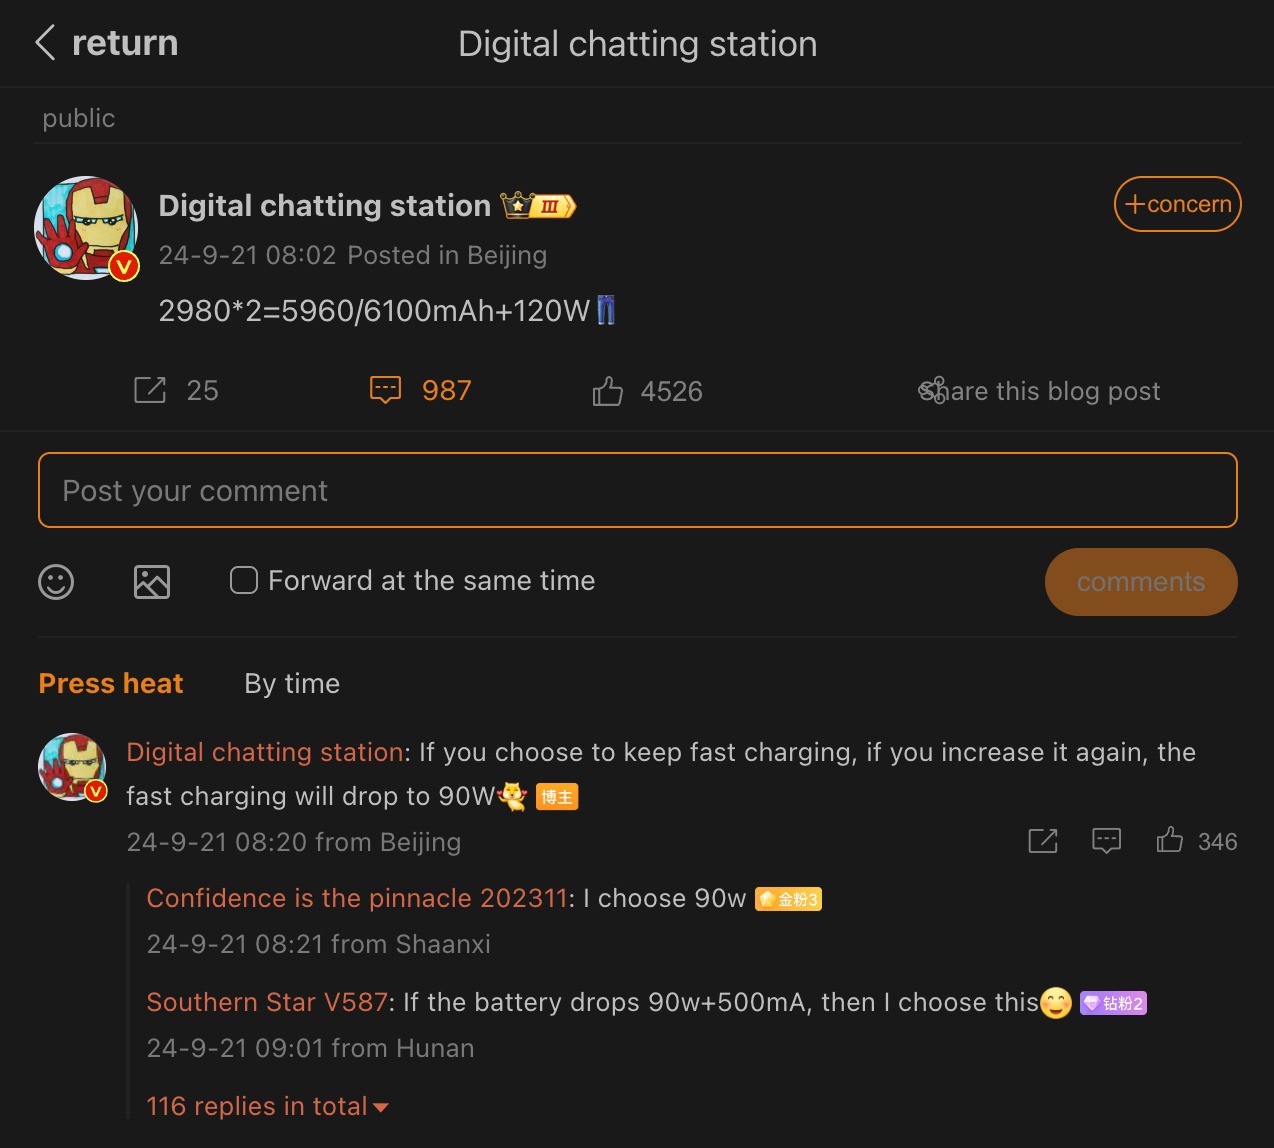Viewport: 1274px width, 1148px height.
Task: Focus the Post your comment input field
Action: (x=637, y=490)
